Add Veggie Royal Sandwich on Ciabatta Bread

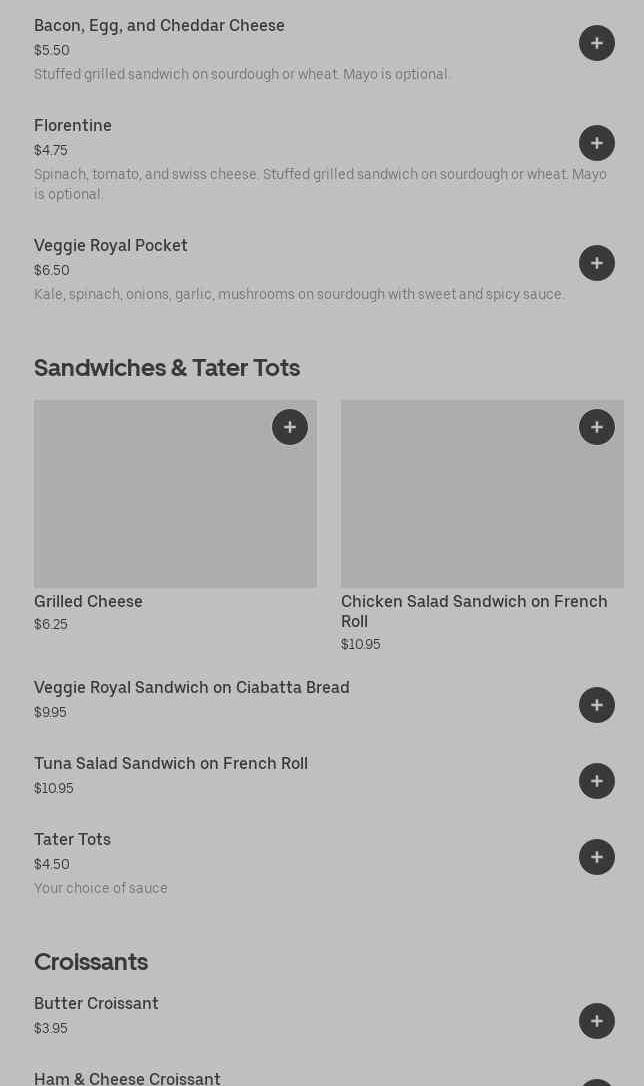click(596, 705)
